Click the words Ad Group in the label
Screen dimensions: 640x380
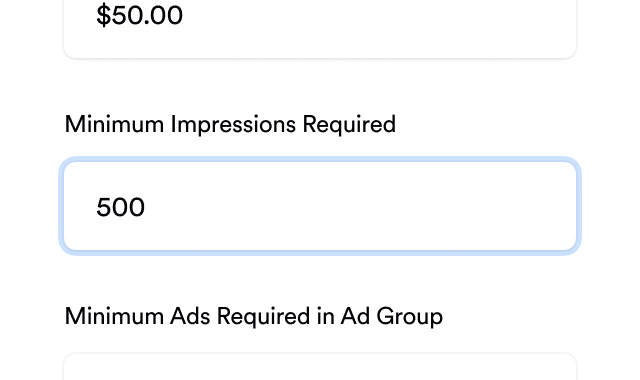coord(392,317)
